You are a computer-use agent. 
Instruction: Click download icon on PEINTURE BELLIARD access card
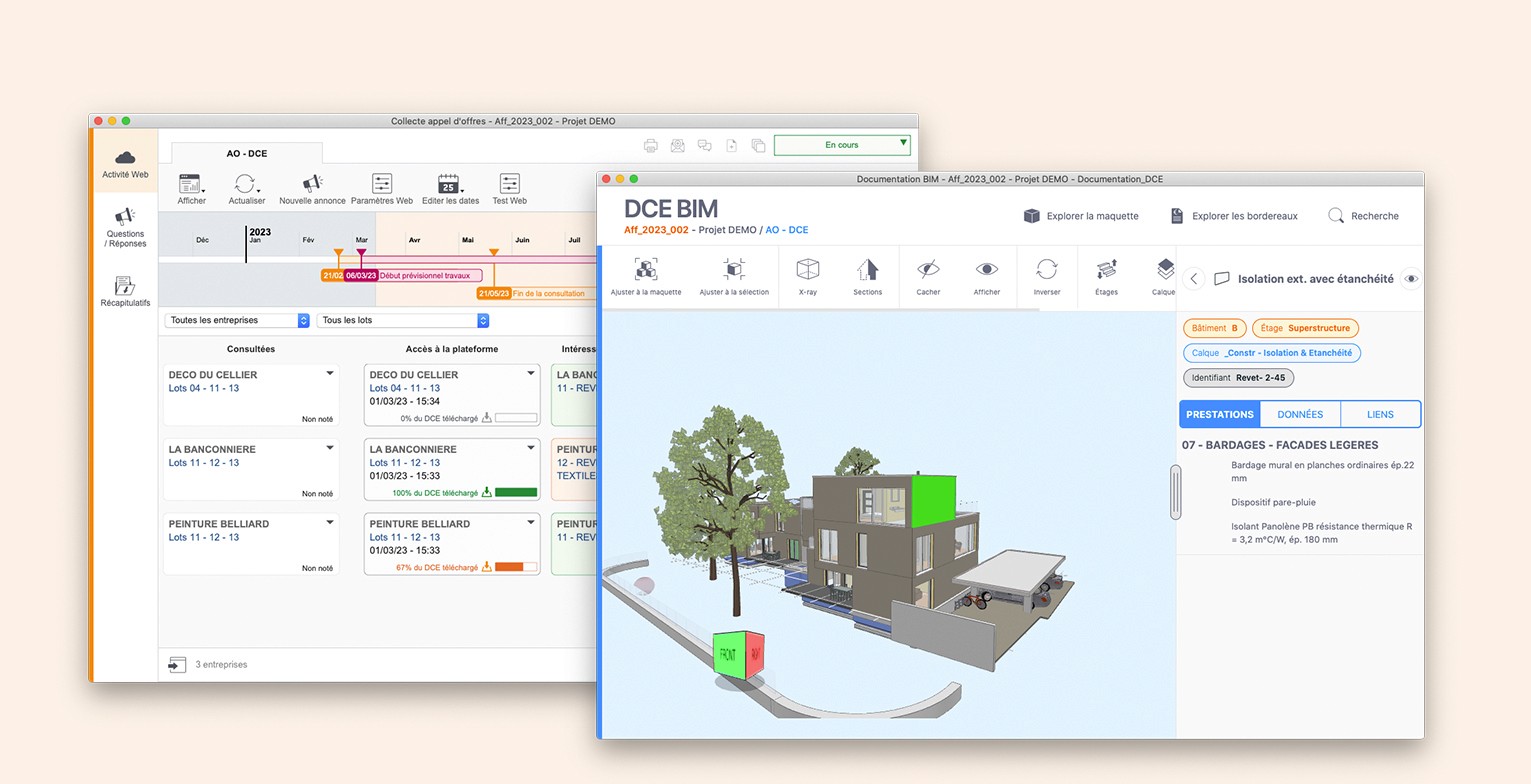(x=487, y=567)
